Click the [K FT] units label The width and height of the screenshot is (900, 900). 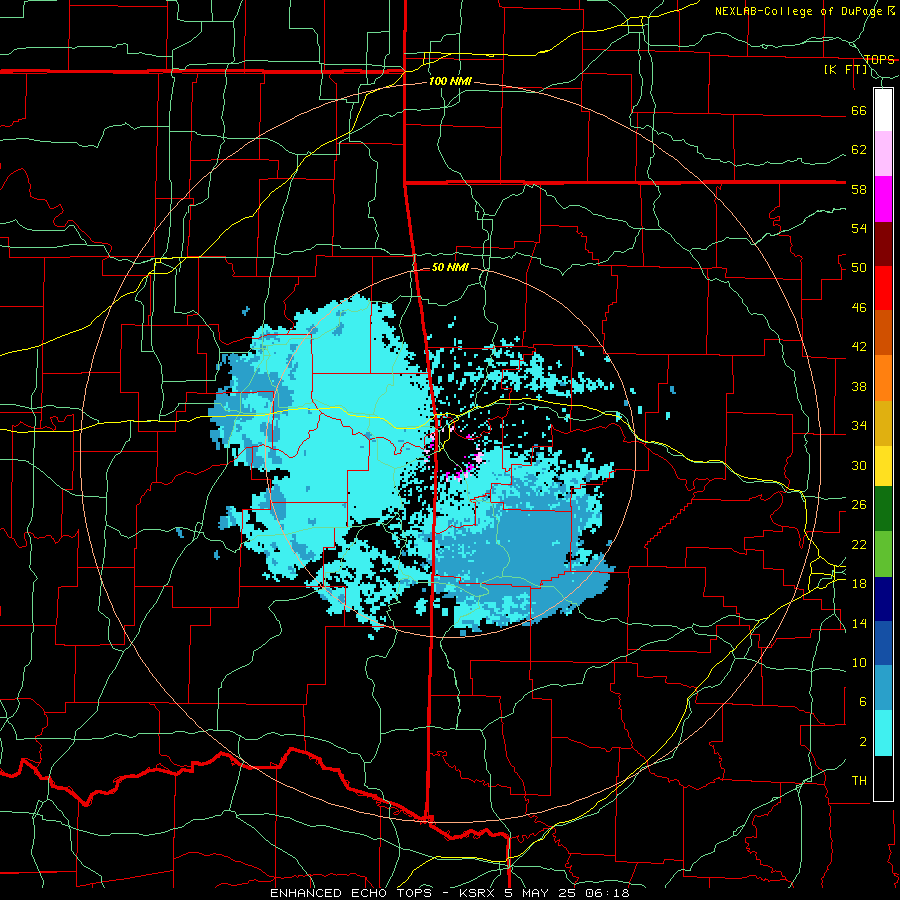[845, 70]
